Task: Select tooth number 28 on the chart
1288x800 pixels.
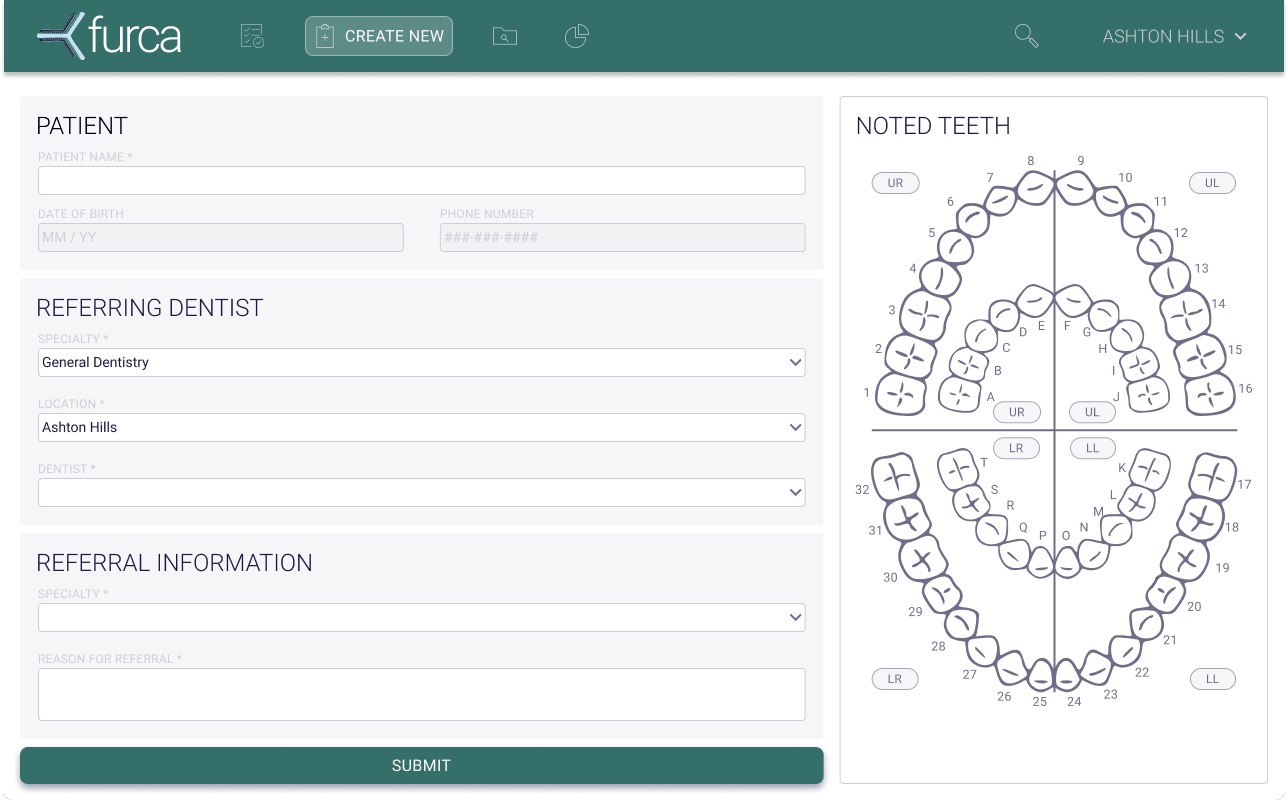Action: click(961, 624)
